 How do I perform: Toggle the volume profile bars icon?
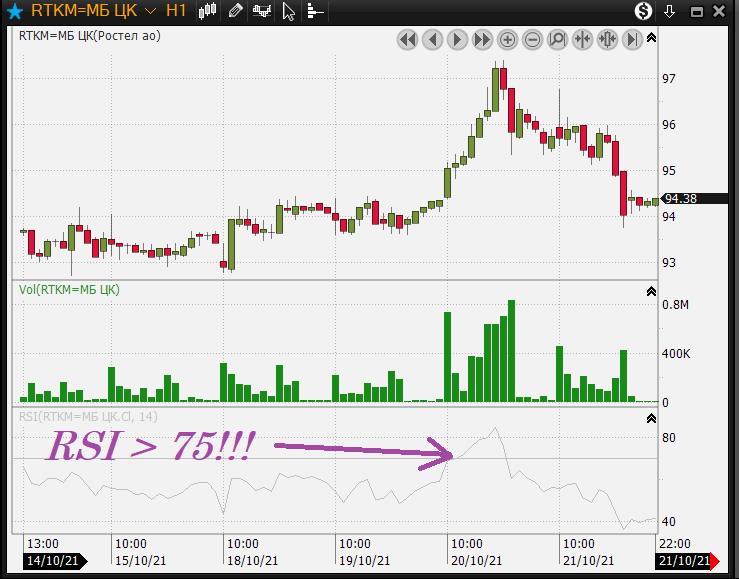point(315,11)
